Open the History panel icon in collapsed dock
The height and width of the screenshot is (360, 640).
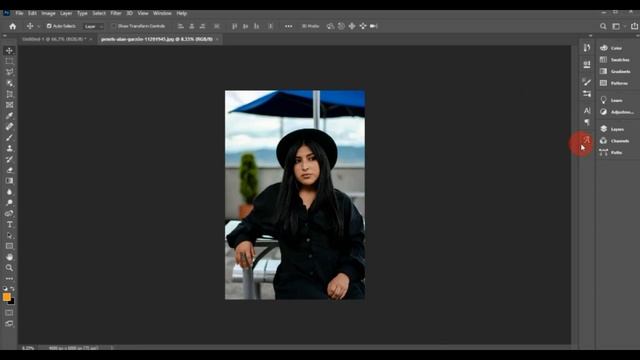point(587,48)
